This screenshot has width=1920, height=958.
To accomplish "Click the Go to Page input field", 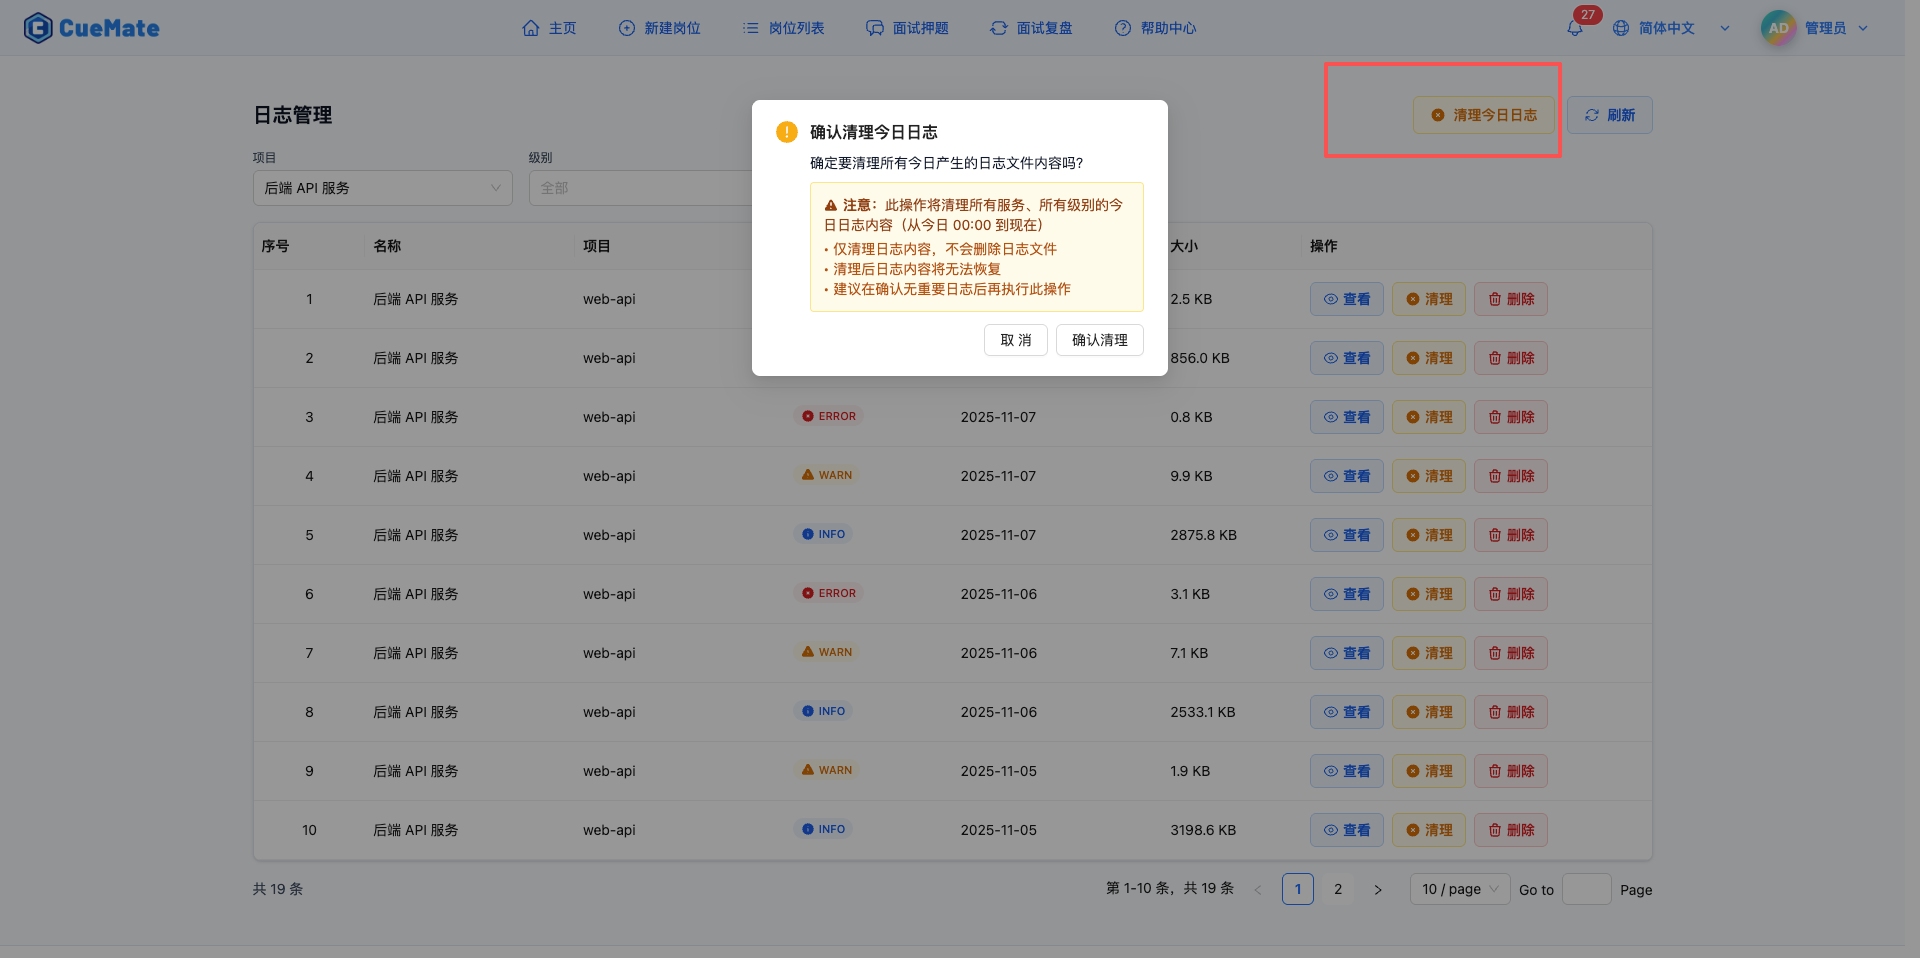I will click(x=1586, y=889).
